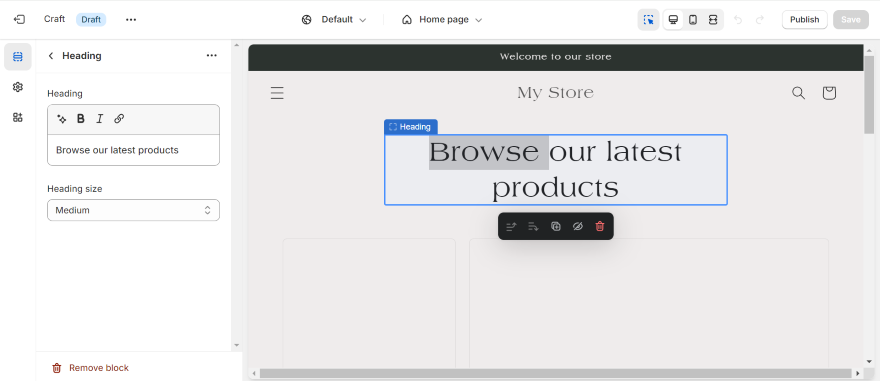This screenshot has width=880, height=381.
Task: Click the preview horizontal scrollbar
Action: point(556,373)
